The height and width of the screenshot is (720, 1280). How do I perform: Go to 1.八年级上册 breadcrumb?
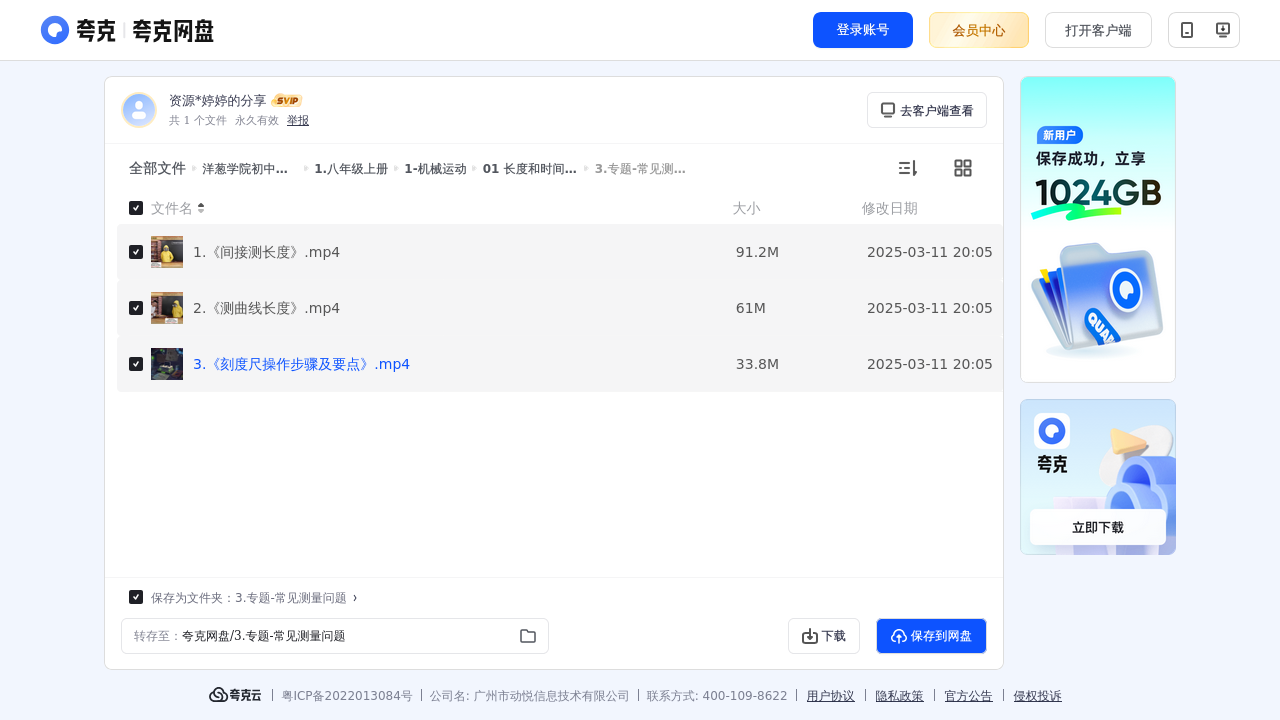click(x=351, y=169)
